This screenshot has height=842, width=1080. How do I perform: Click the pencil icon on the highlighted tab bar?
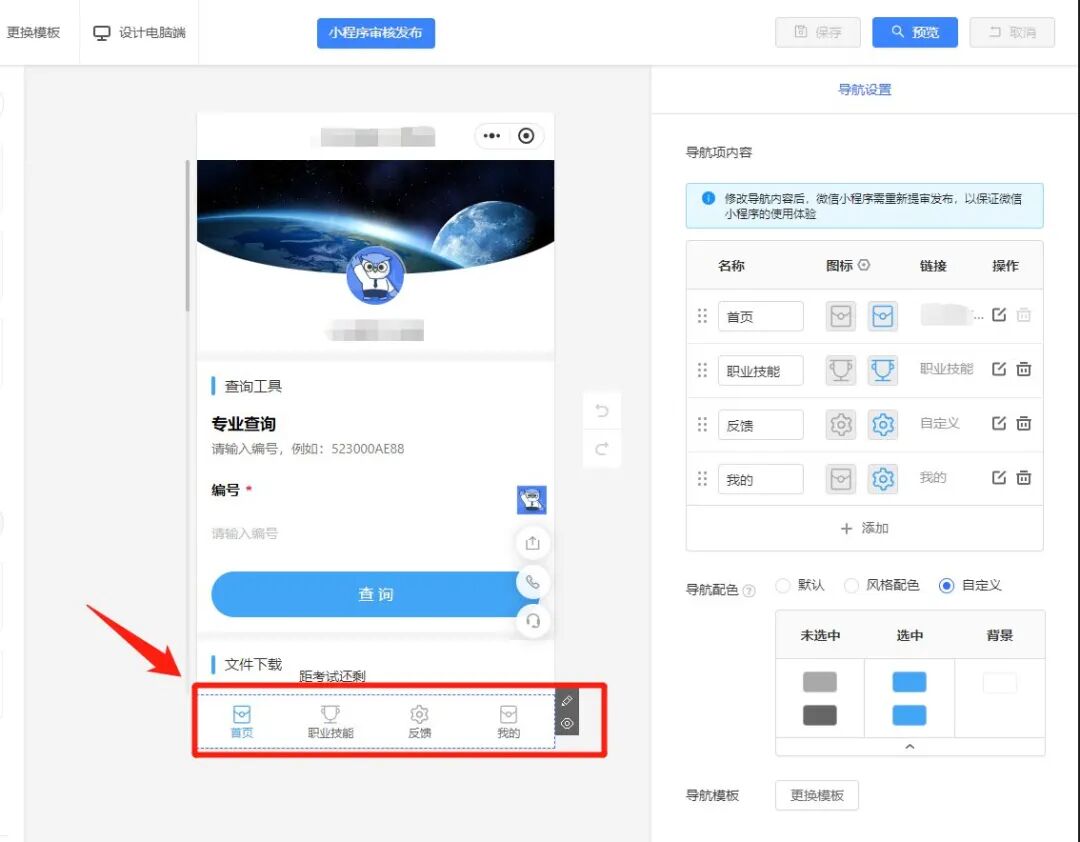point(568,702)
